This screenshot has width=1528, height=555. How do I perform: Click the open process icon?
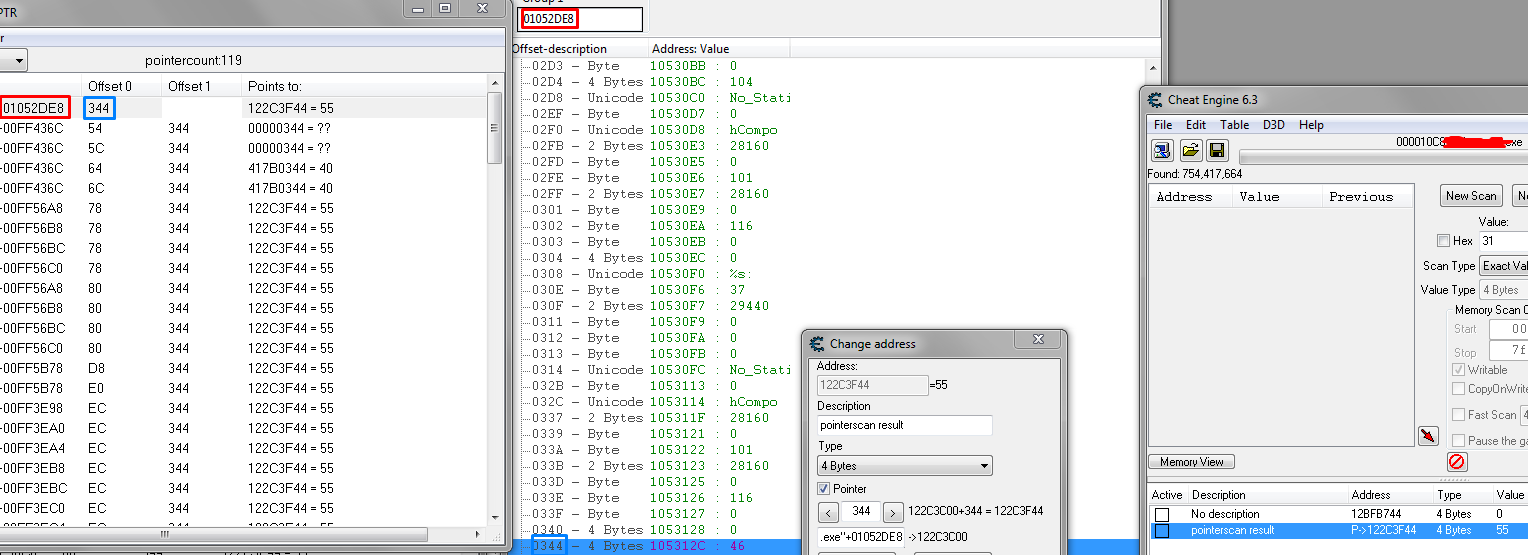coord(1163,150)
